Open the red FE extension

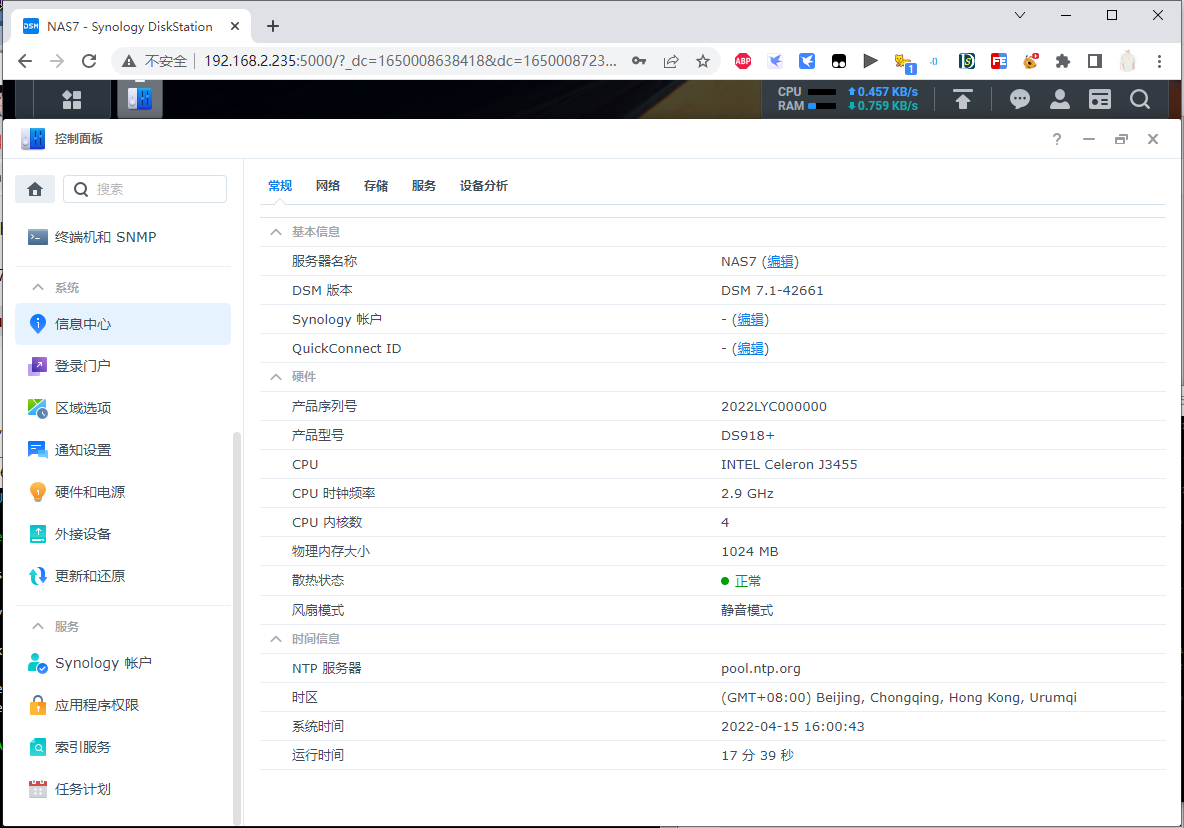999,61
